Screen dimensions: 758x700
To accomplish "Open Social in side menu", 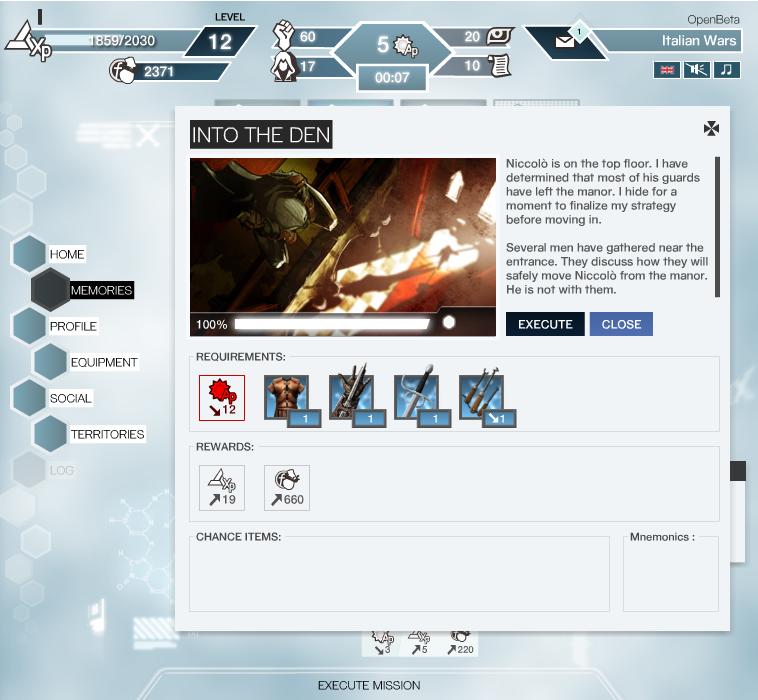I will [x=70, y=398].
